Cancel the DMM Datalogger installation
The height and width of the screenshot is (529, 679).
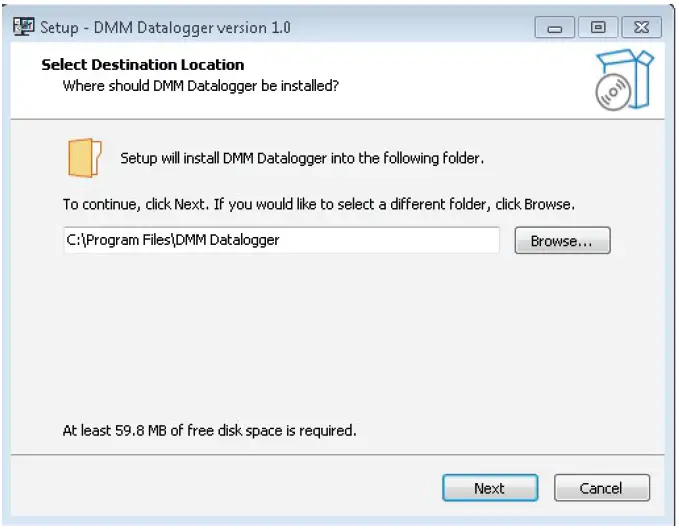(601, 488)
